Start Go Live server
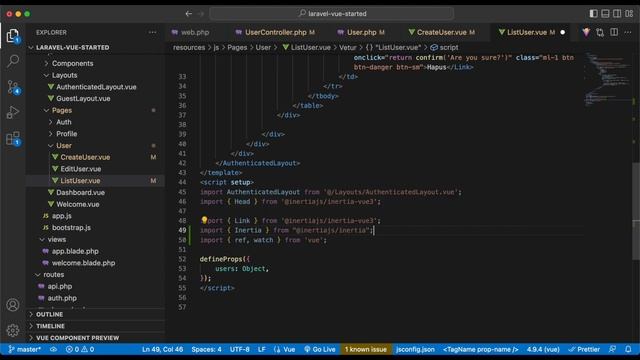The image size is (640, 360). coord(320,349)
